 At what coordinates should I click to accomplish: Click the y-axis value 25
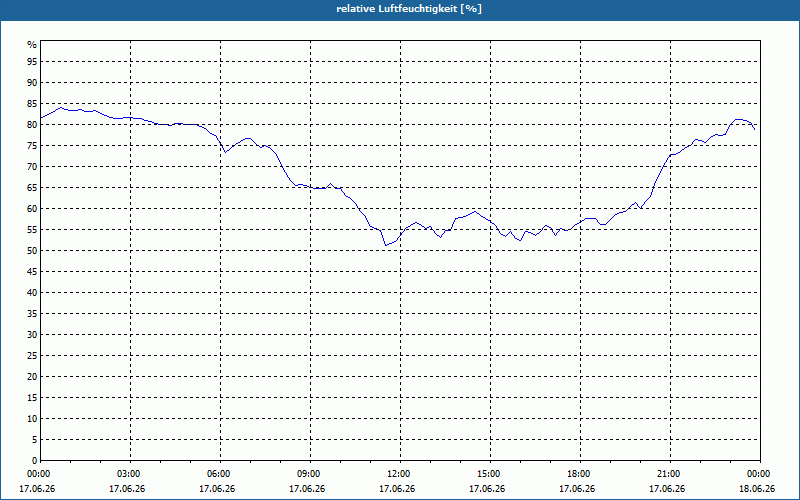32,356
